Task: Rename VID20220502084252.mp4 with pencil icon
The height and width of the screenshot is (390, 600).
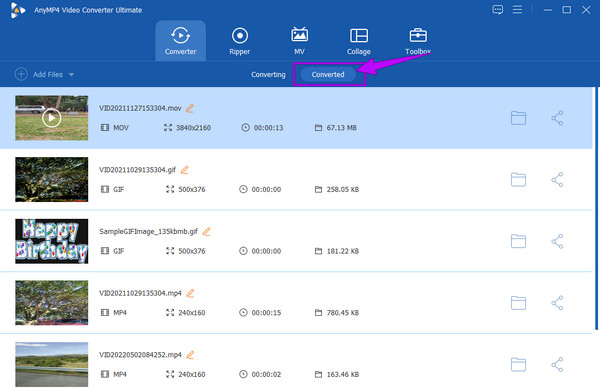Action: click(x=190, y=355)
